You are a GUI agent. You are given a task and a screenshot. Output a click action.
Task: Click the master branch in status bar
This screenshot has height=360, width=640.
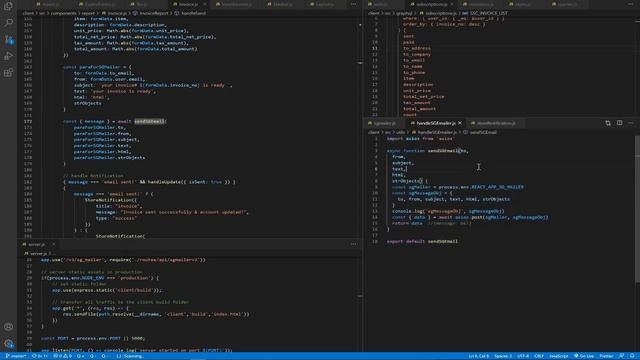click(x=16, y=356)
